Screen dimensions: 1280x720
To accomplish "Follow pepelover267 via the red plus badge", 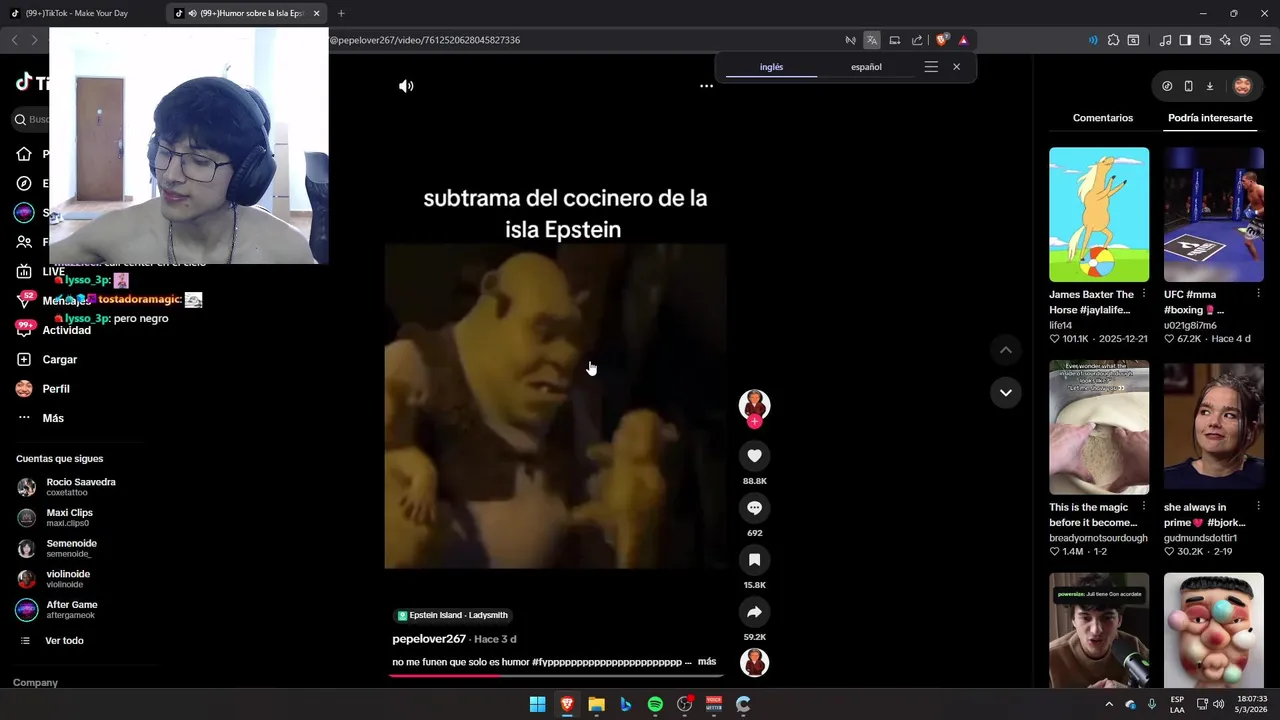I will click(x=754, y=422).
